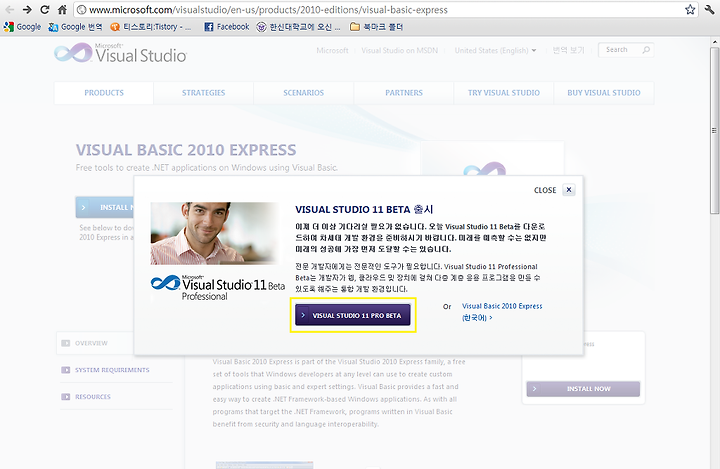Open the PARTNERS menu tab

(x=404, y=93)
